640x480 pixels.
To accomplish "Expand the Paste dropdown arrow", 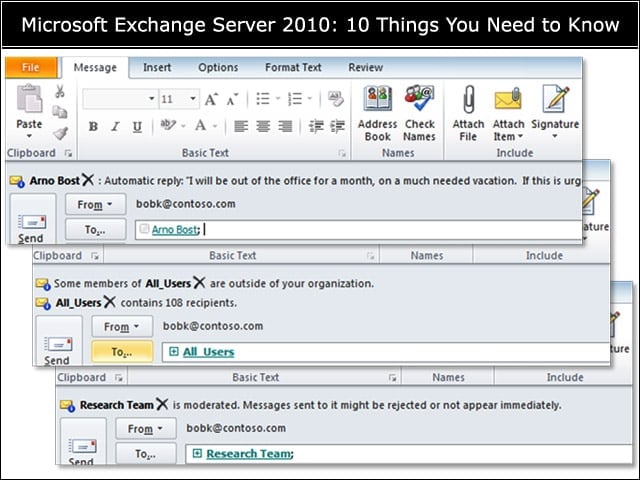I will 29,136.
